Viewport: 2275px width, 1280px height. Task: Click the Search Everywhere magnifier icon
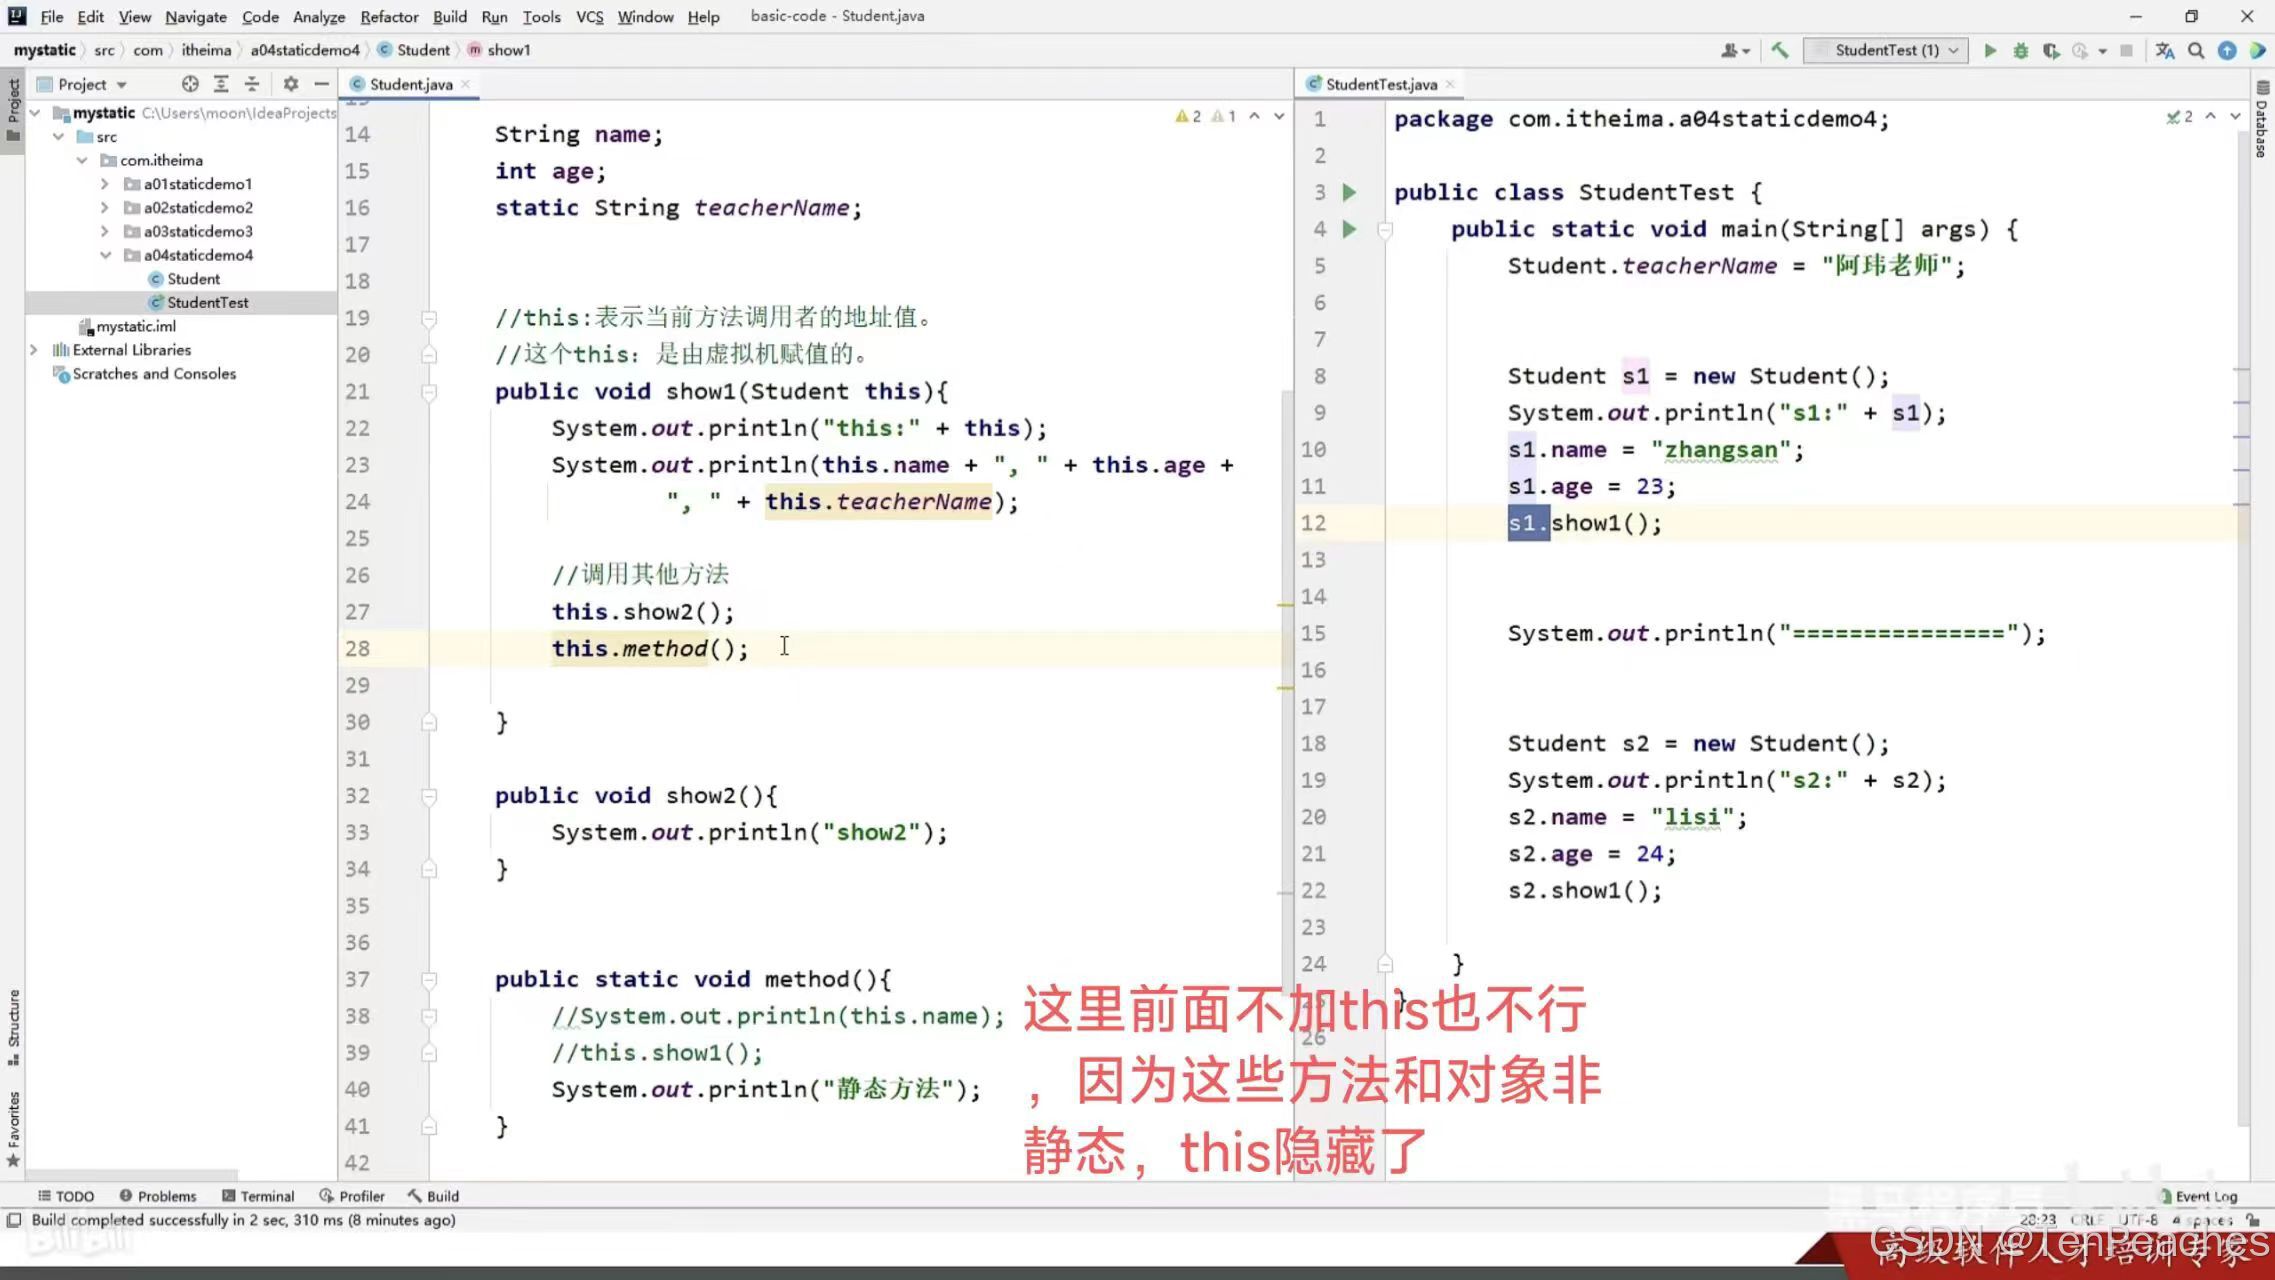[x=2196, y=50]
